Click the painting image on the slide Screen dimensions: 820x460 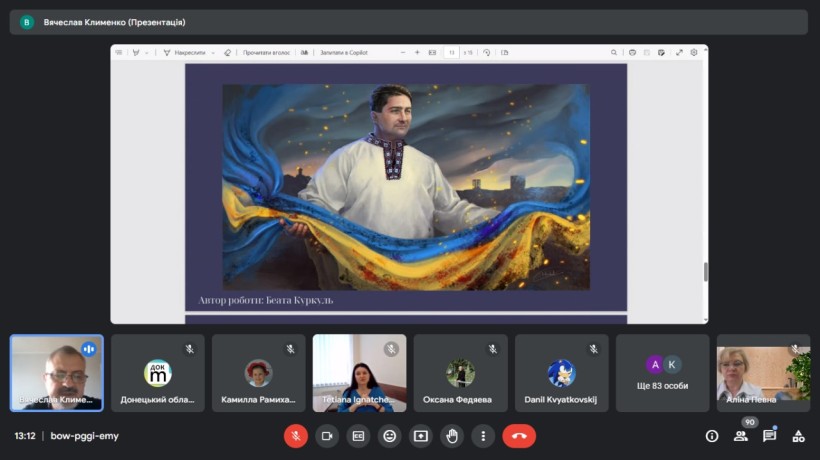pos(406,187)
